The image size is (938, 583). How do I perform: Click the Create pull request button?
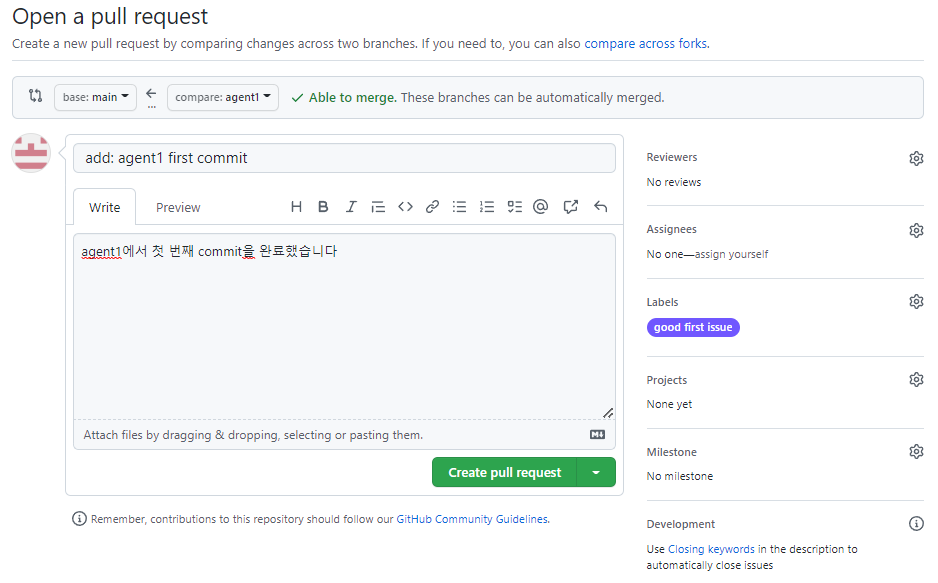pyautogui.click(x=504, y=472)
